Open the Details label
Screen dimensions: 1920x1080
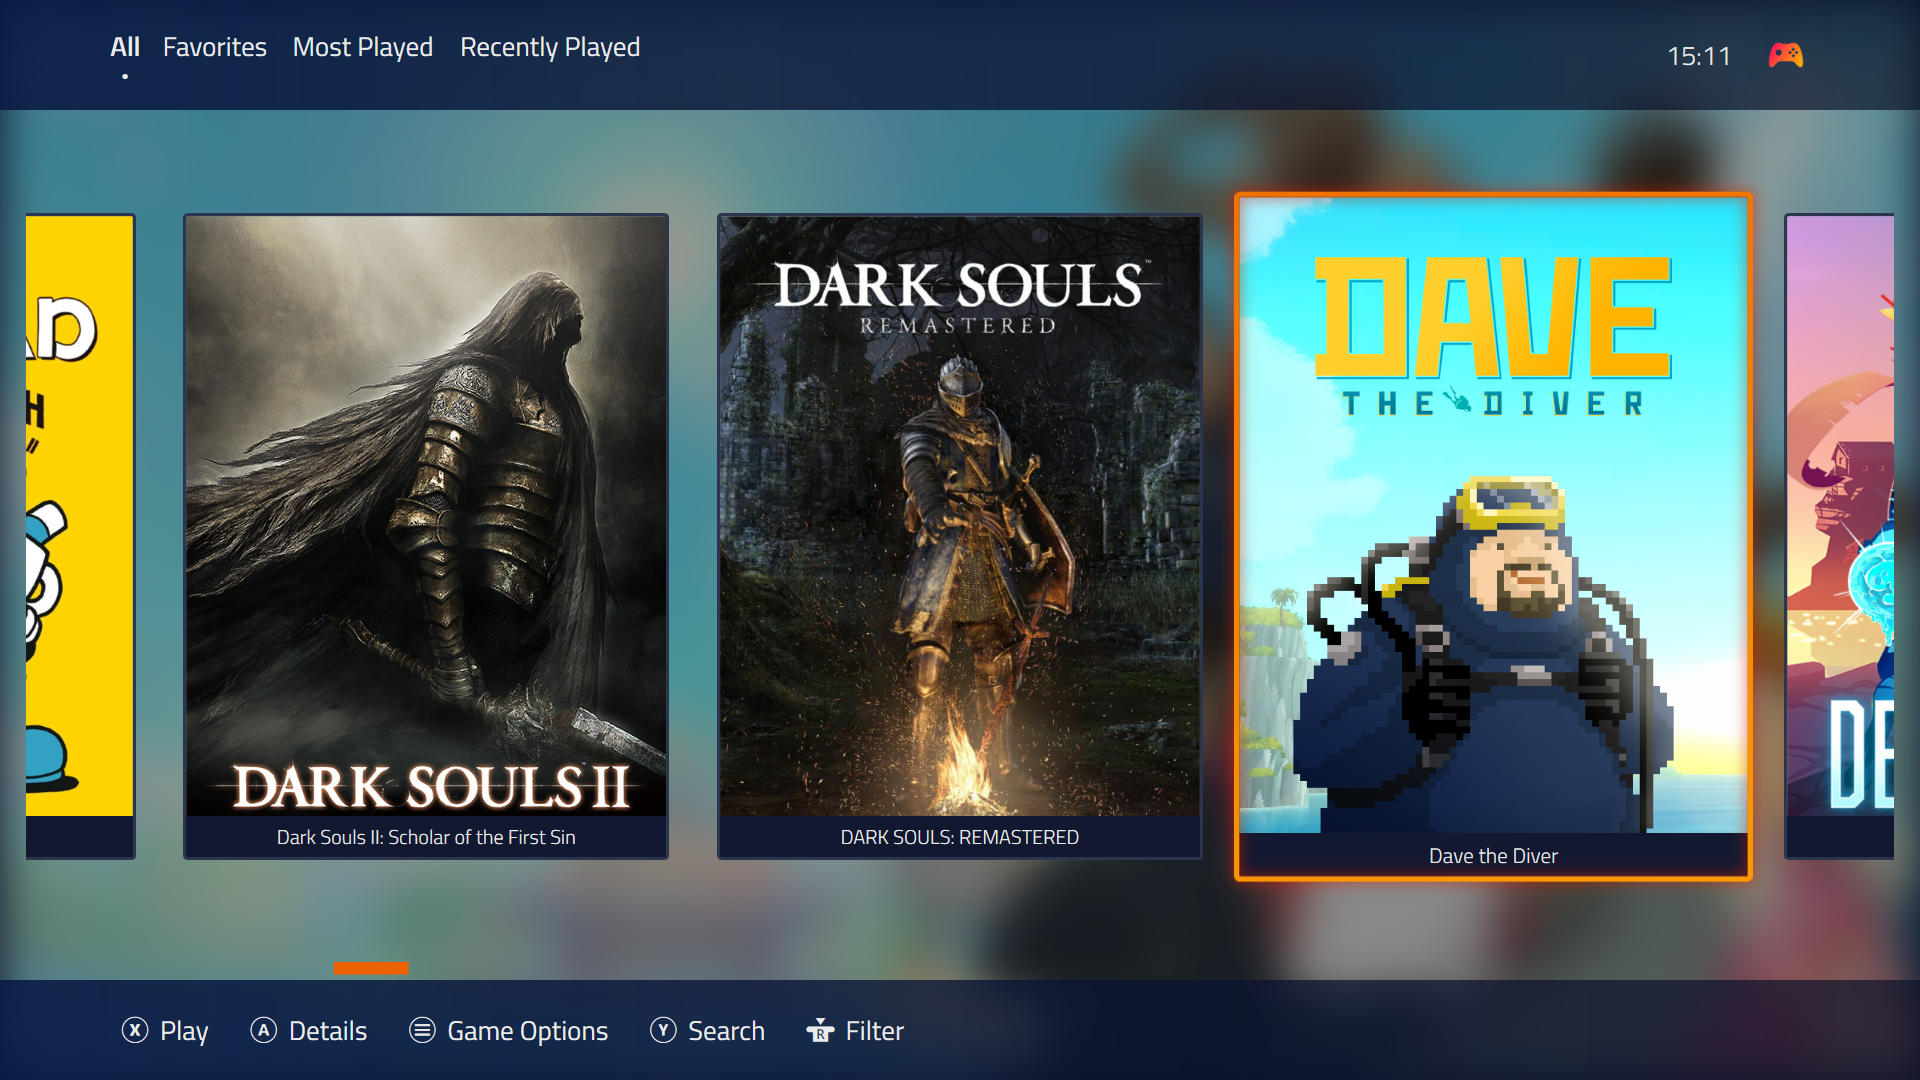tap(328, 1031)
